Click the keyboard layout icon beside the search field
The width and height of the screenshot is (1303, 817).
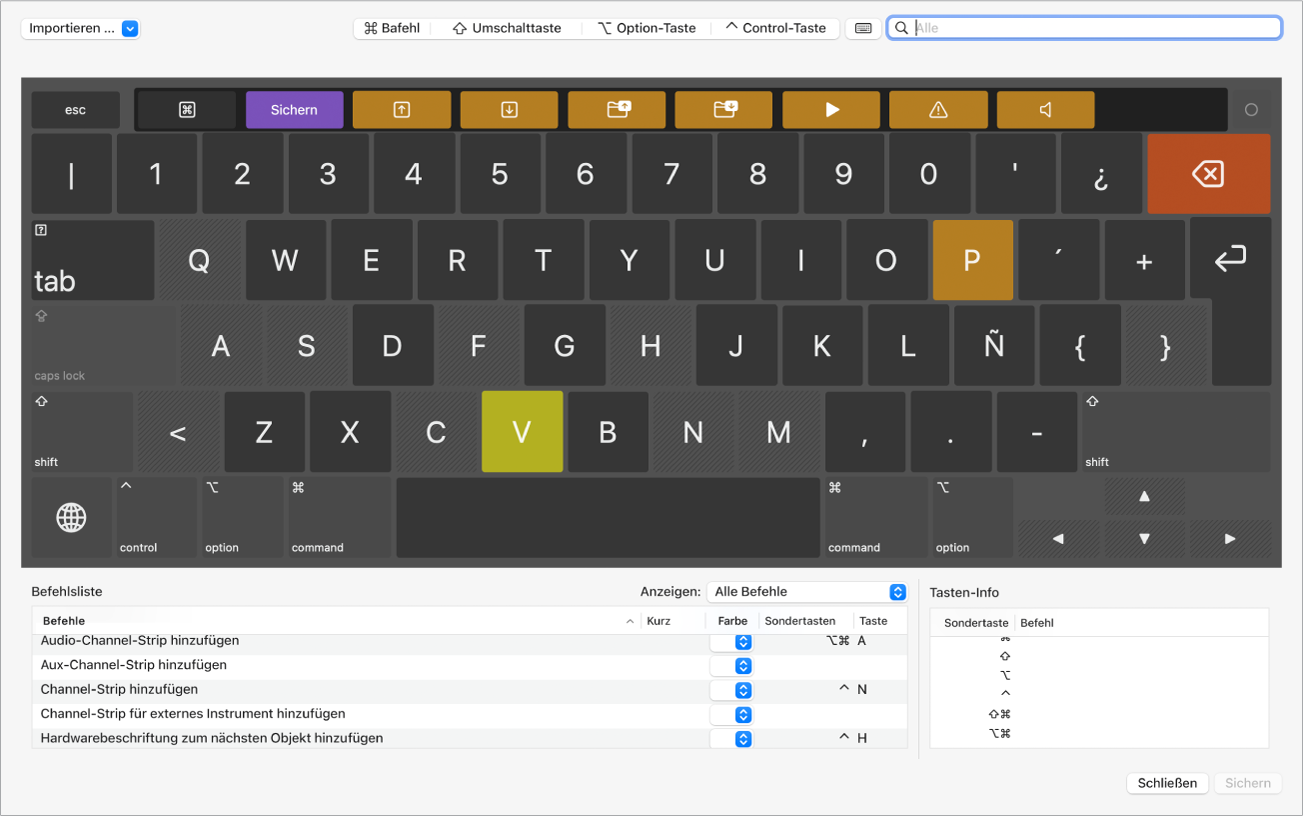pos(862,27)
